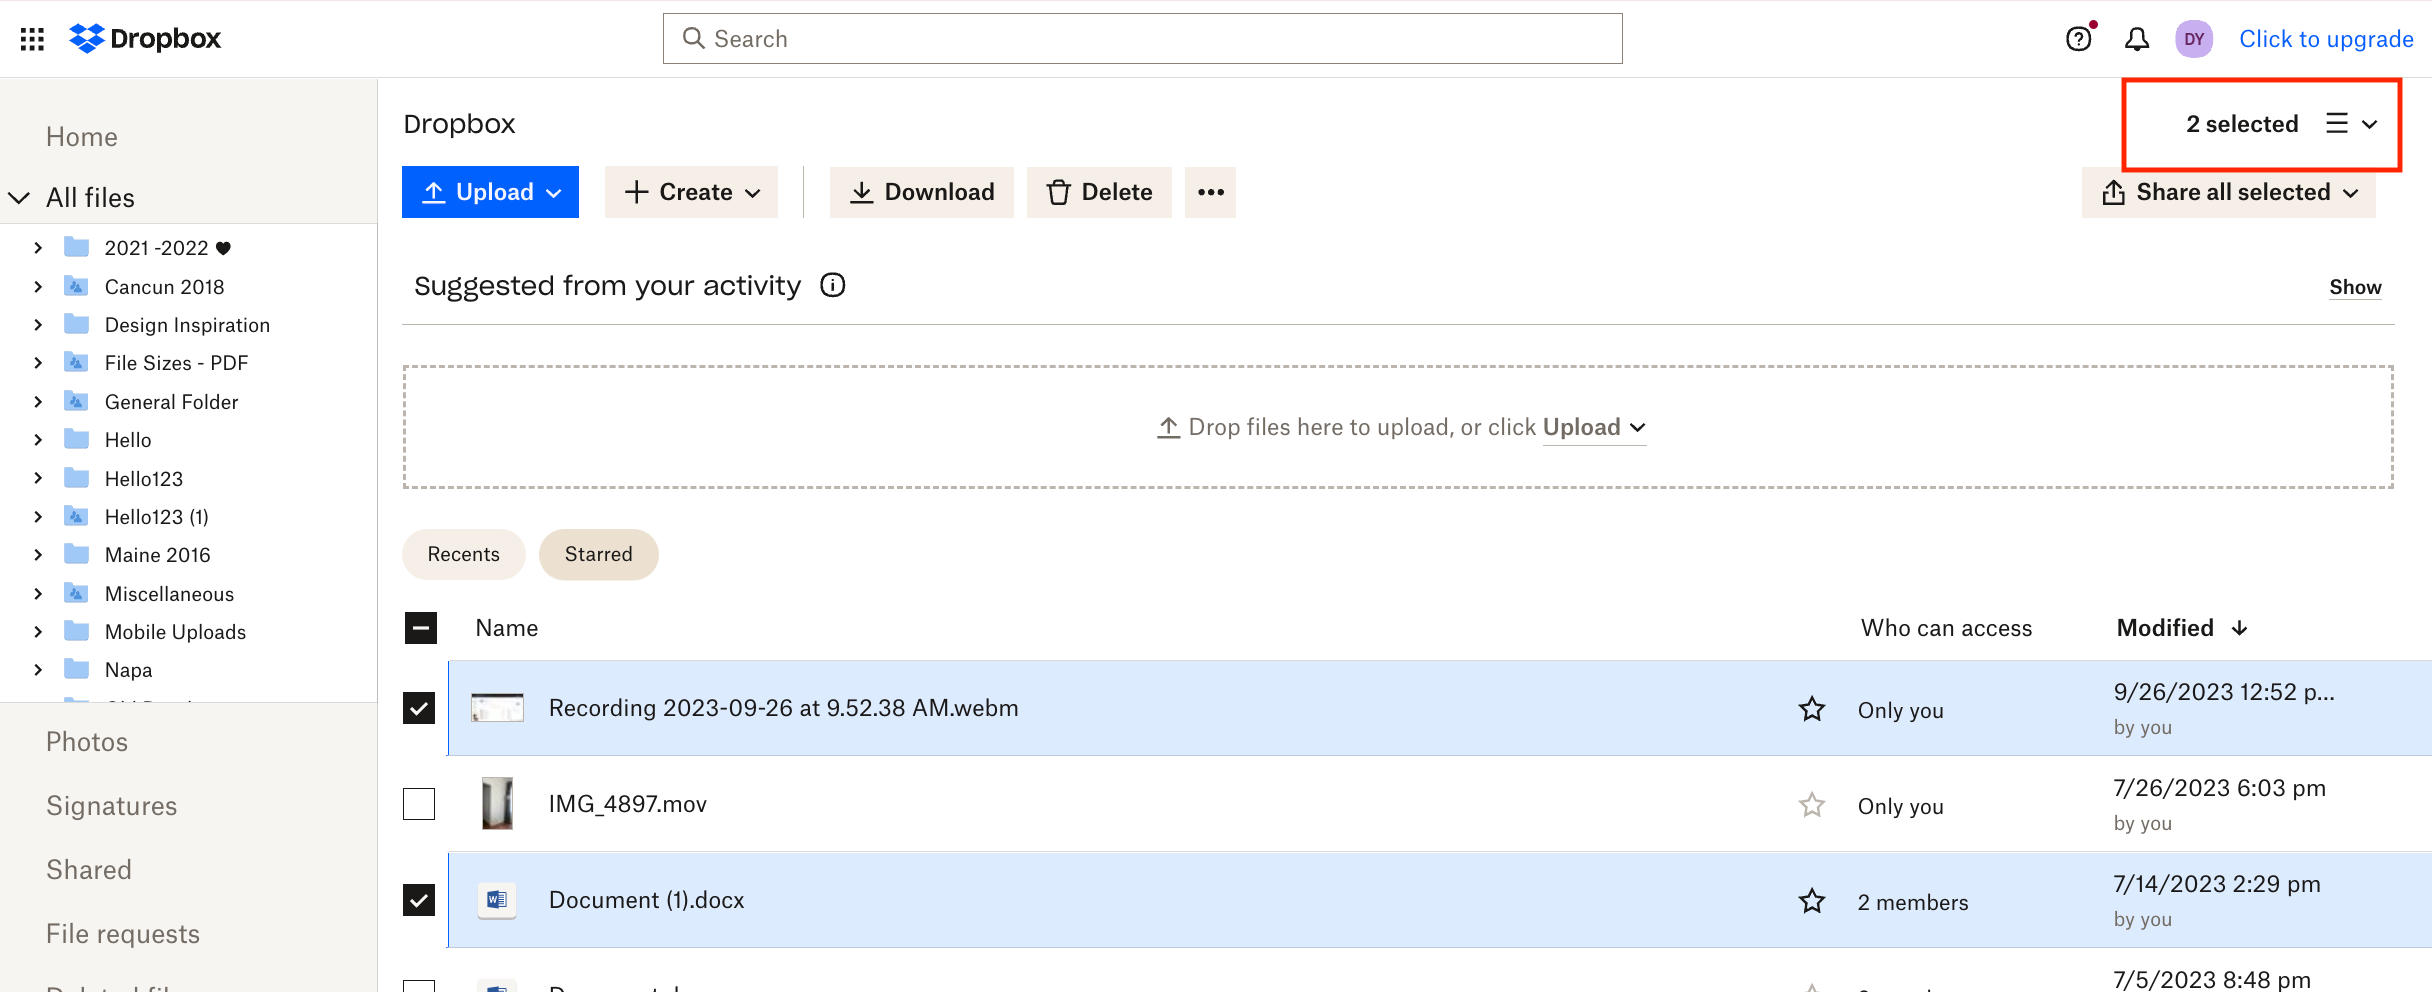Check the IMG_4897.mov checkbox
Viewport: 2432px width, 992px height.
click(x=419, y=804)
